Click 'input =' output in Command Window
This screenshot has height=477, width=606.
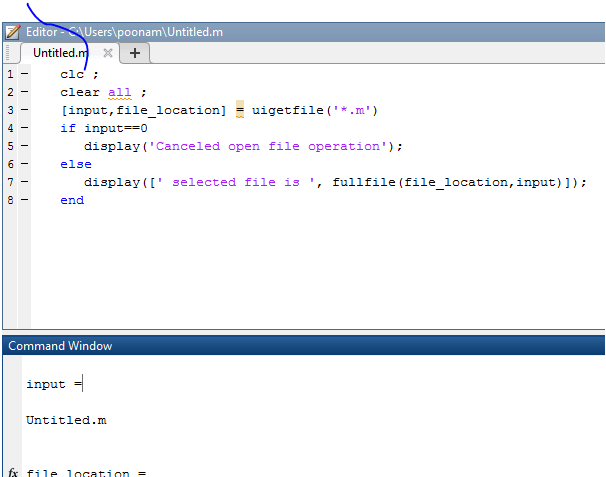54,384
